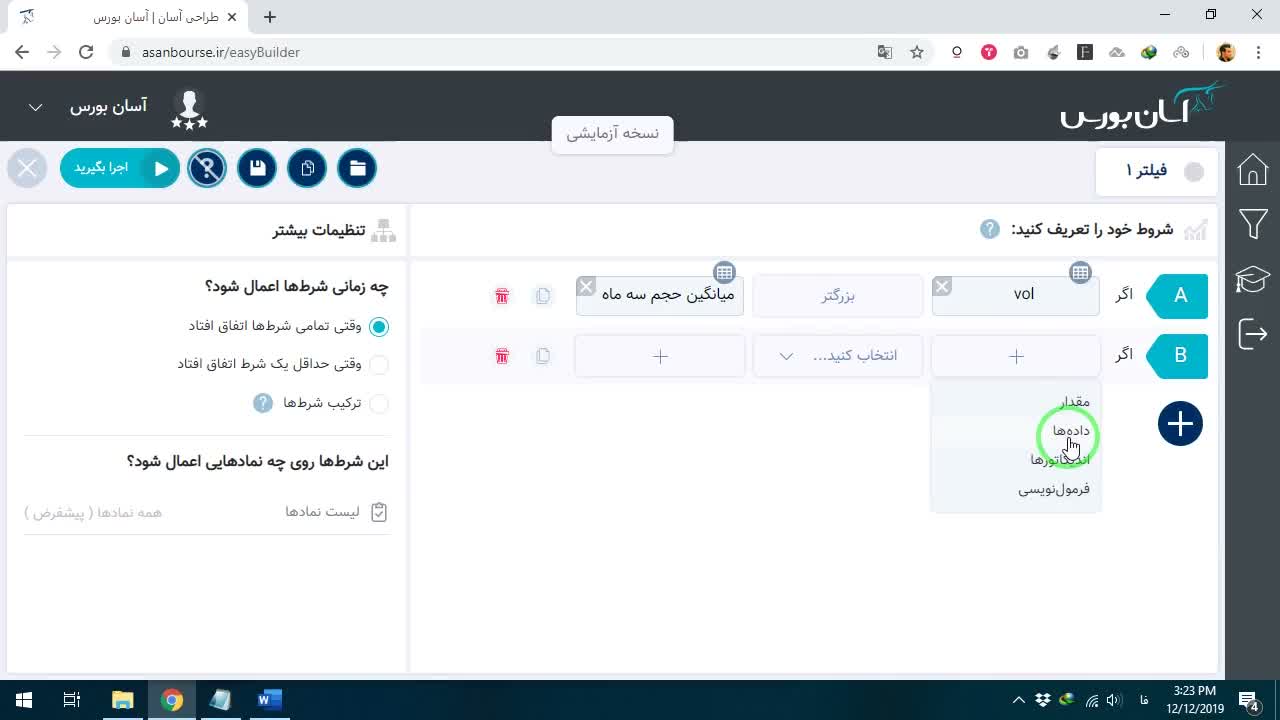This screenshot has width=1280, height=720.
Task: Duplicate row B using copy icon
Action: click(543, 356)
